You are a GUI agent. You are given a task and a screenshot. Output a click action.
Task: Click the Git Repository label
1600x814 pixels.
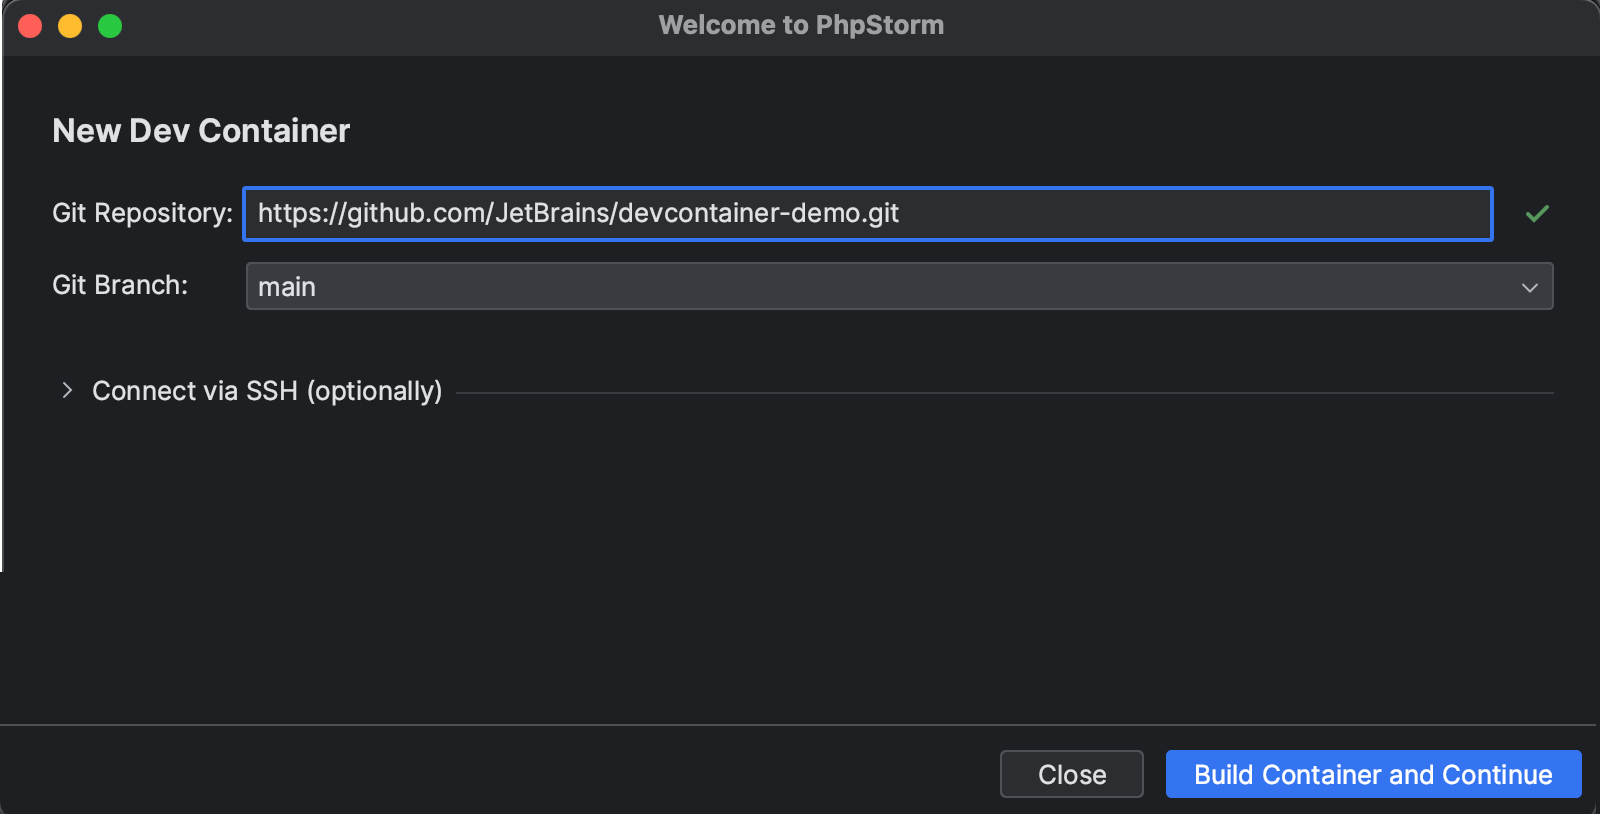click(x=142, y=213)
